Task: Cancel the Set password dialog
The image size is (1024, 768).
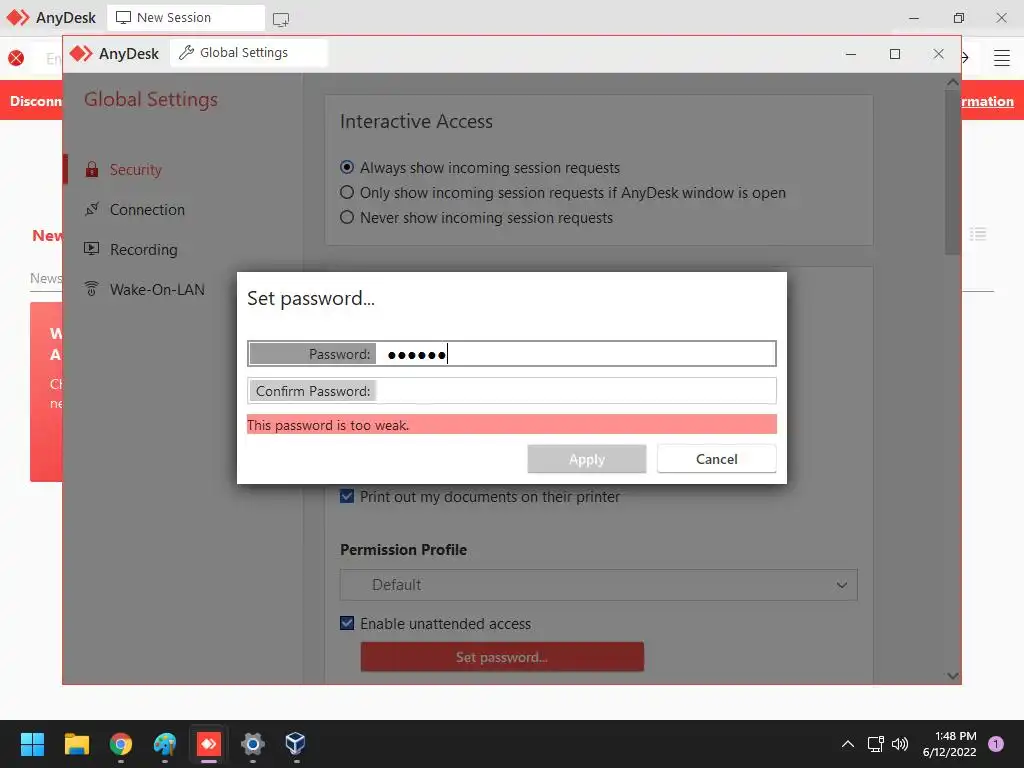Action: pyautogui.click(x=716, y=459)
